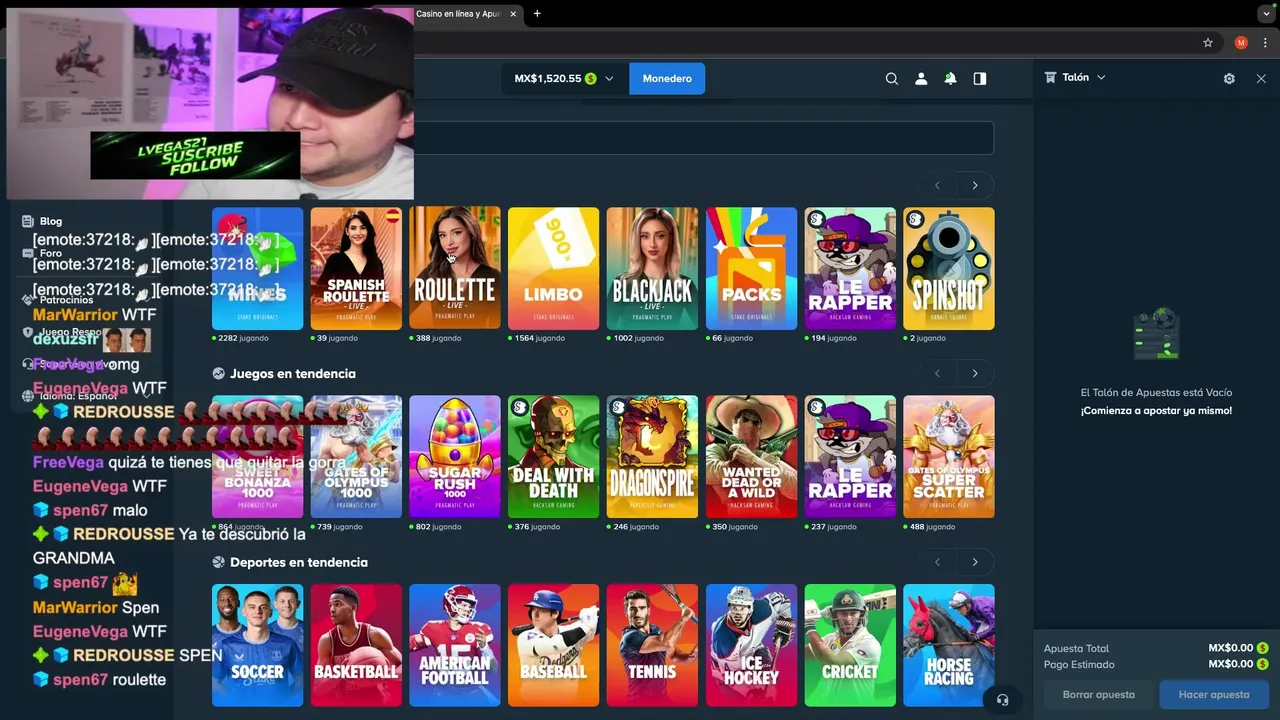Show previous games in top carousel row

click(x=937, y=185)
